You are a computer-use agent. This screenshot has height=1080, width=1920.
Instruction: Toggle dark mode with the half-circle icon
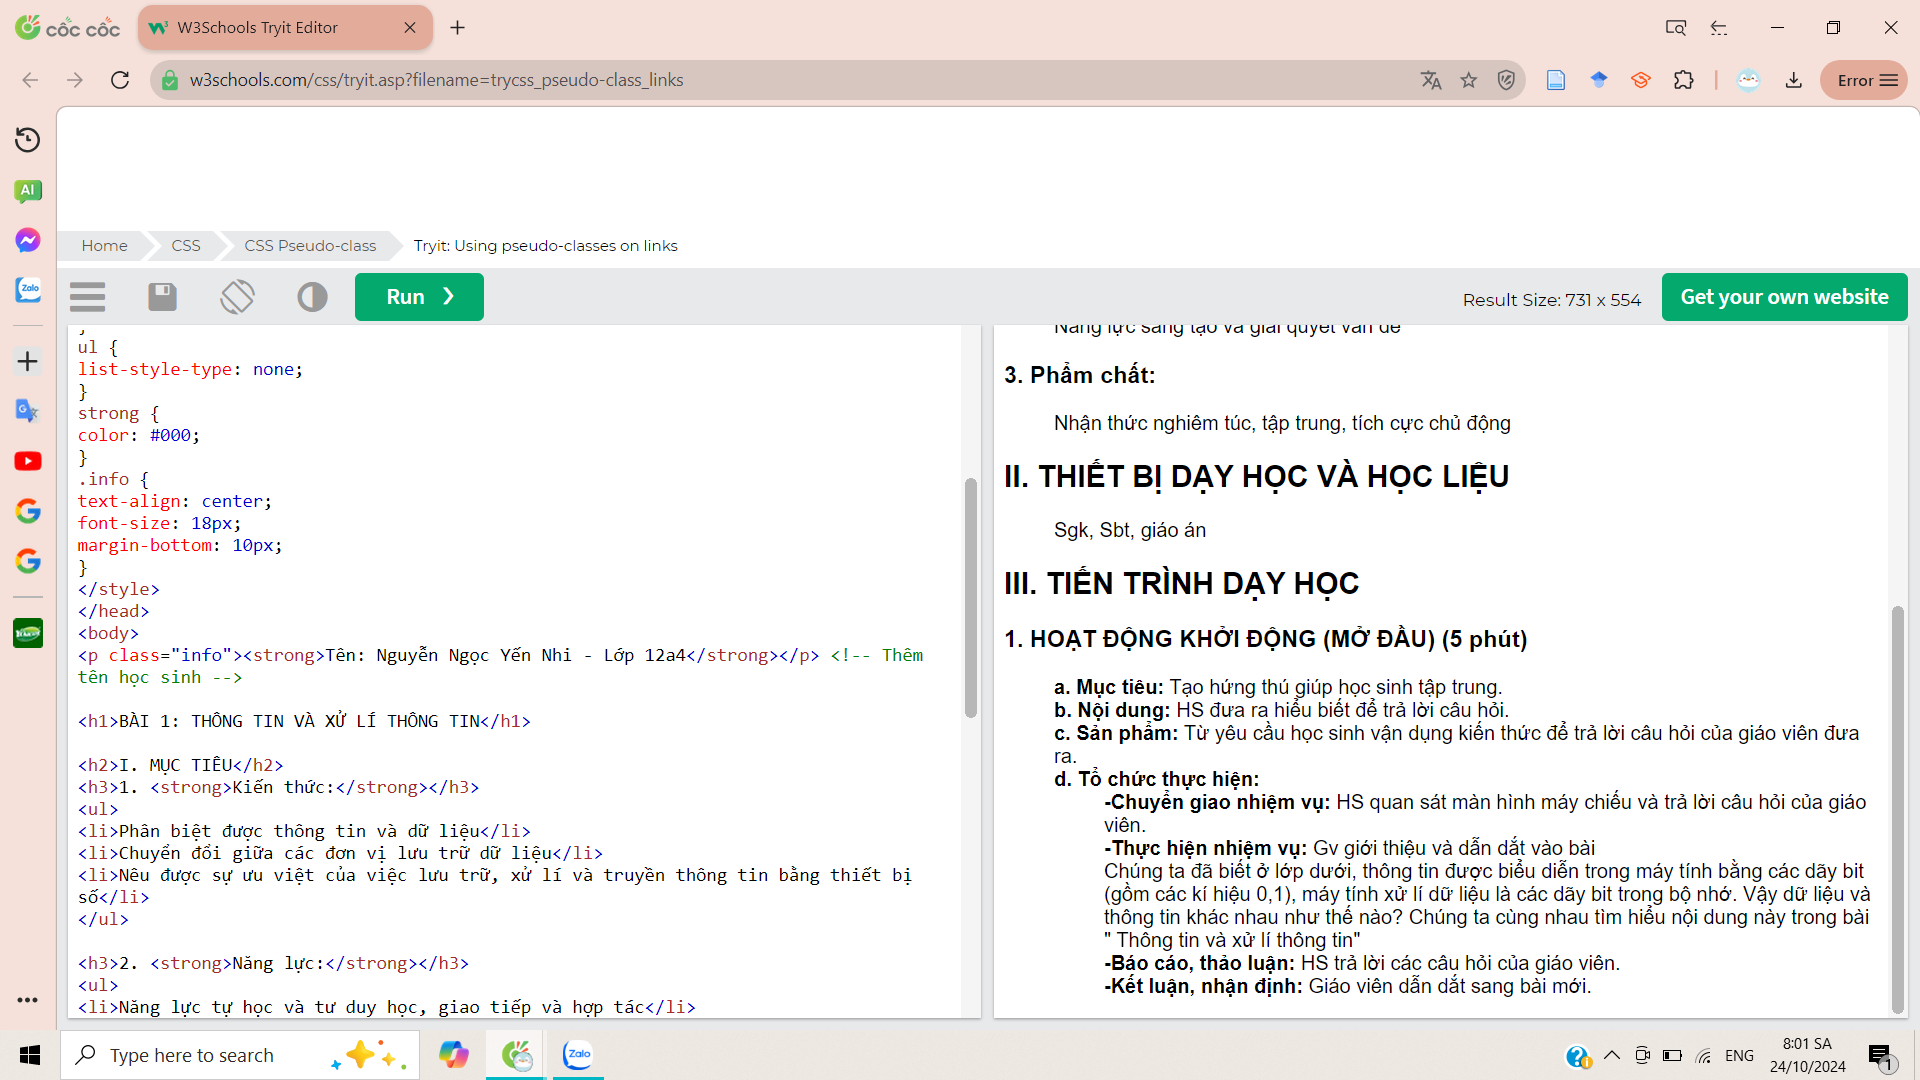click(312, 297)
